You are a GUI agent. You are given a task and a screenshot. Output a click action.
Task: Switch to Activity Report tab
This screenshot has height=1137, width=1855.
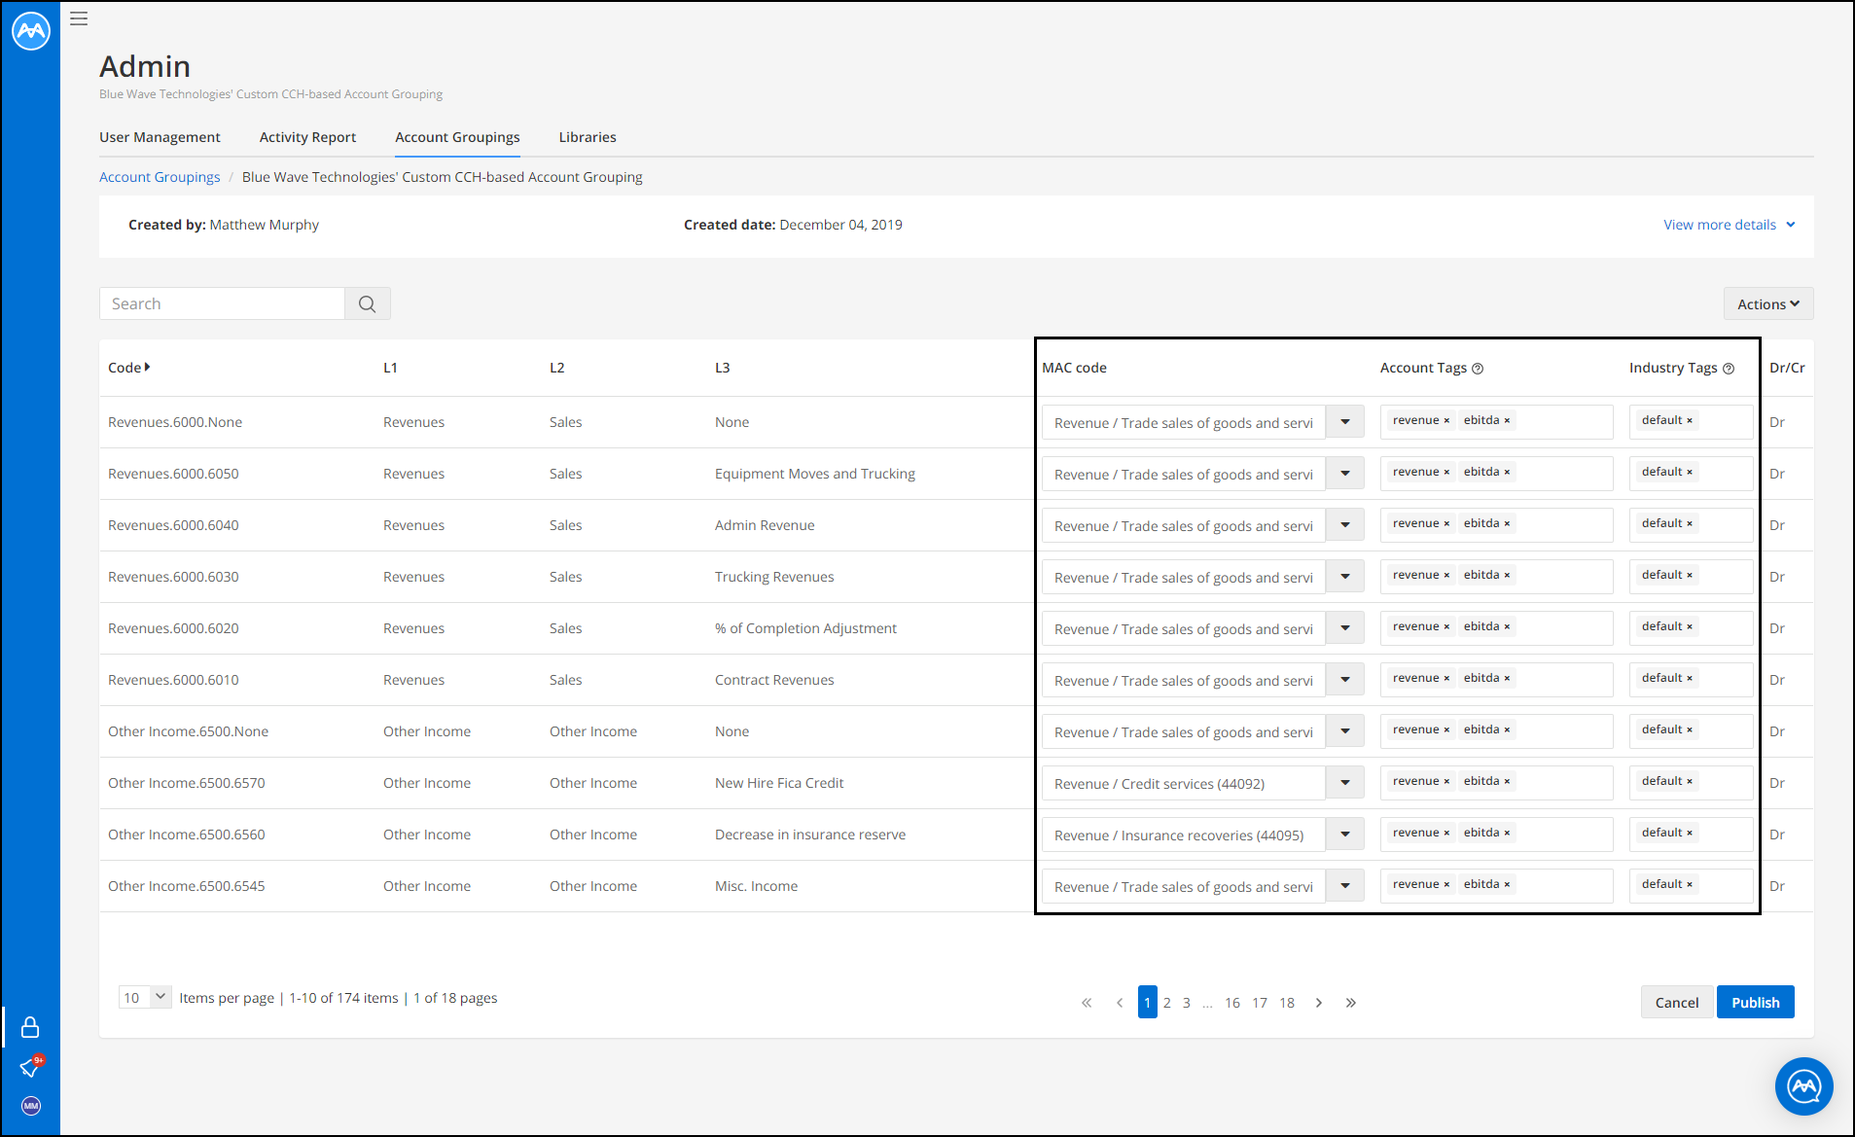[x=308, y=137]
